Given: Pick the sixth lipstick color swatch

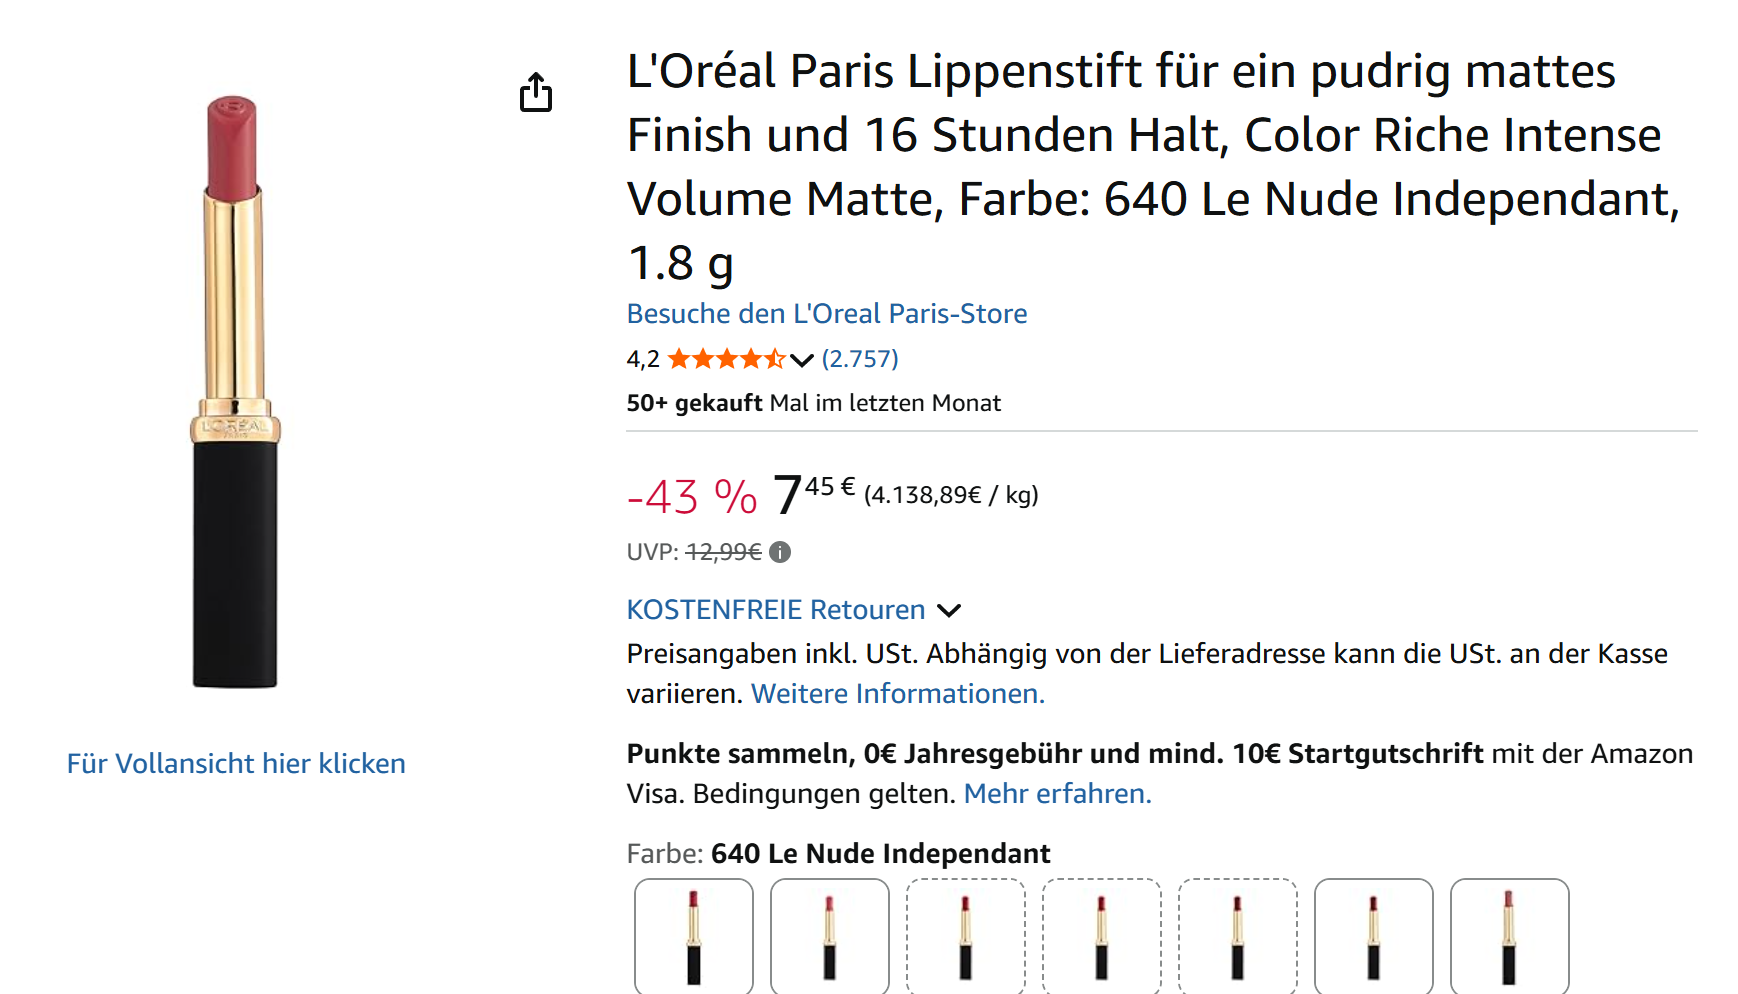Looking at the screenshot, I should click(1374, 936).
